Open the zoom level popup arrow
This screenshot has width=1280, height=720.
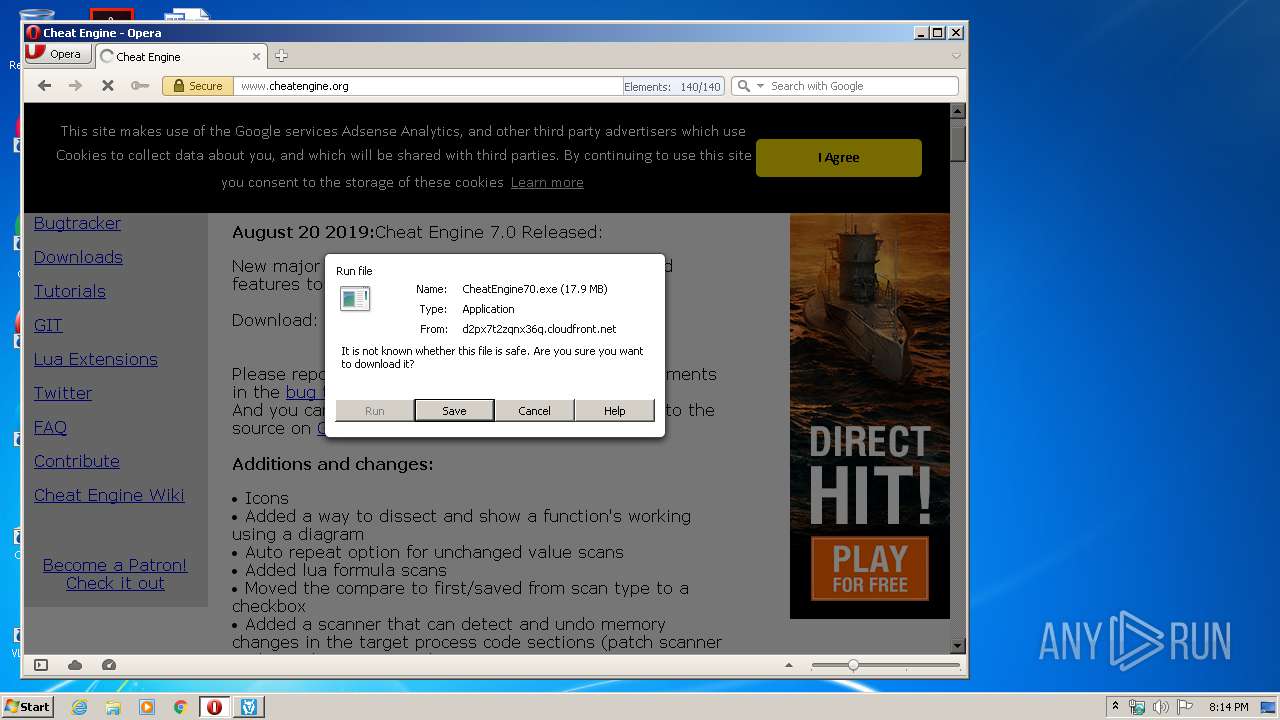pos(789,665)
